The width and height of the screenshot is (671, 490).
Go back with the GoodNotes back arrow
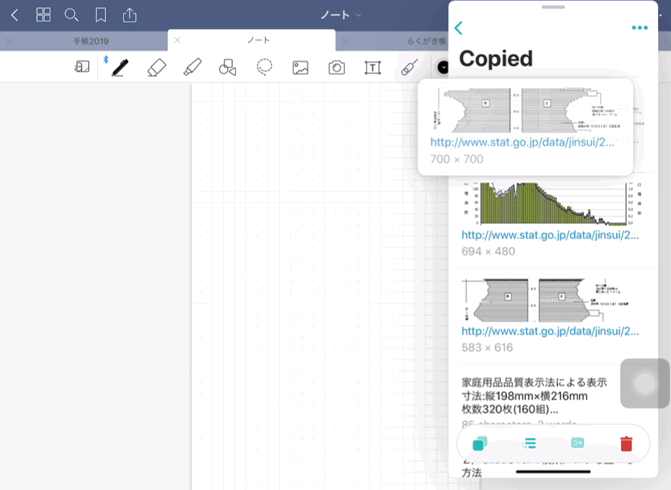coord(15,15)
